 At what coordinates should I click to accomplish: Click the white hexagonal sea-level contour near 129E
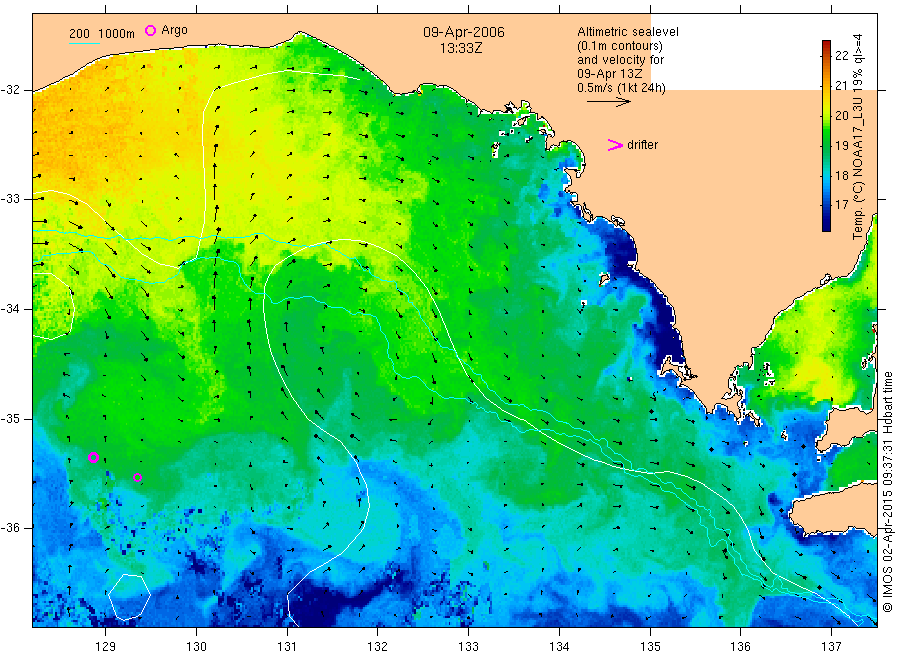click(130, 597)
